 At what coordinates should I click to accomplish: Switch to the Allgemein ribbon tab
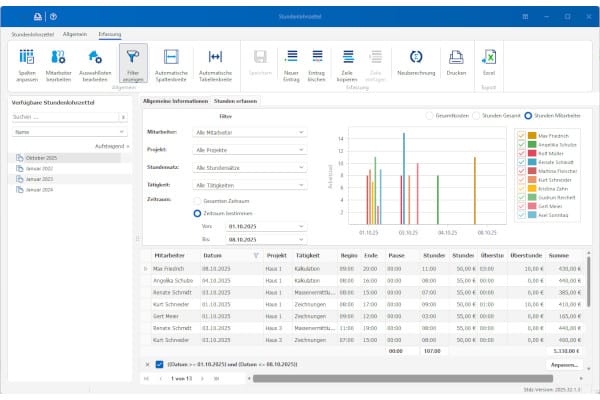point(74,34)
